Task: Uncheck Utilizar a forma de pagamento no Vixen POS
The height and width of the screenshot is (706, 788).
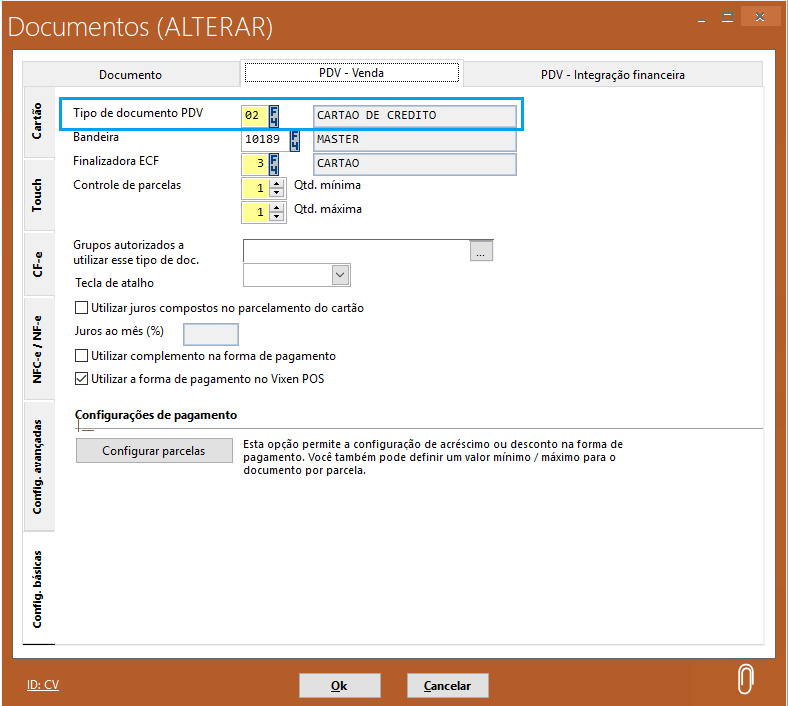Action: pos(81,378)
